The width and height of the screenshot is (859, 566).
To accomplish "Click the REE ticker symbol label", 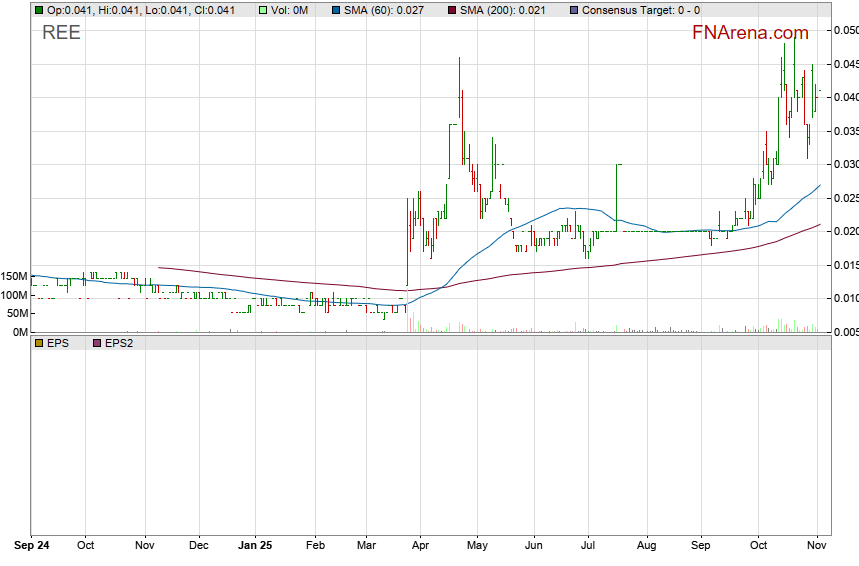I will coord(61,32).
